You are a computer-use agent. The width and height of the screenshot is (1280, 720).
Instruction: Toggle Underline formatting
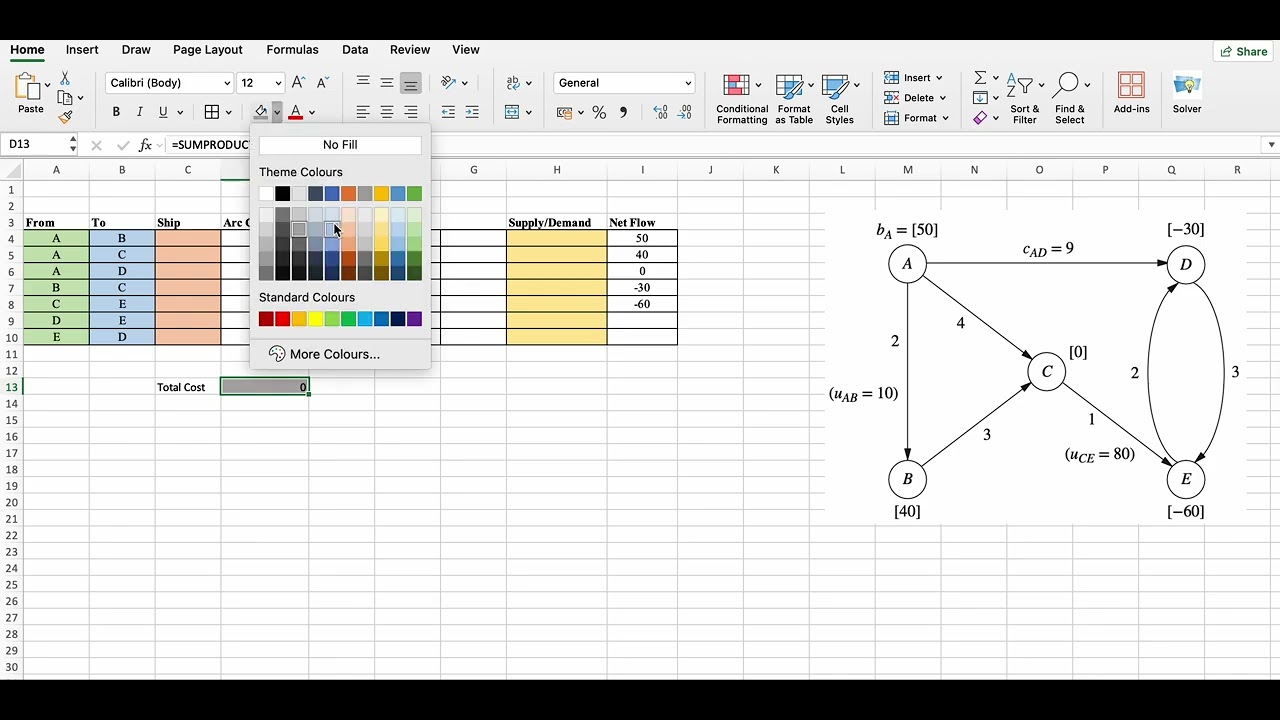pyautogui.click(x=163, y=112)
